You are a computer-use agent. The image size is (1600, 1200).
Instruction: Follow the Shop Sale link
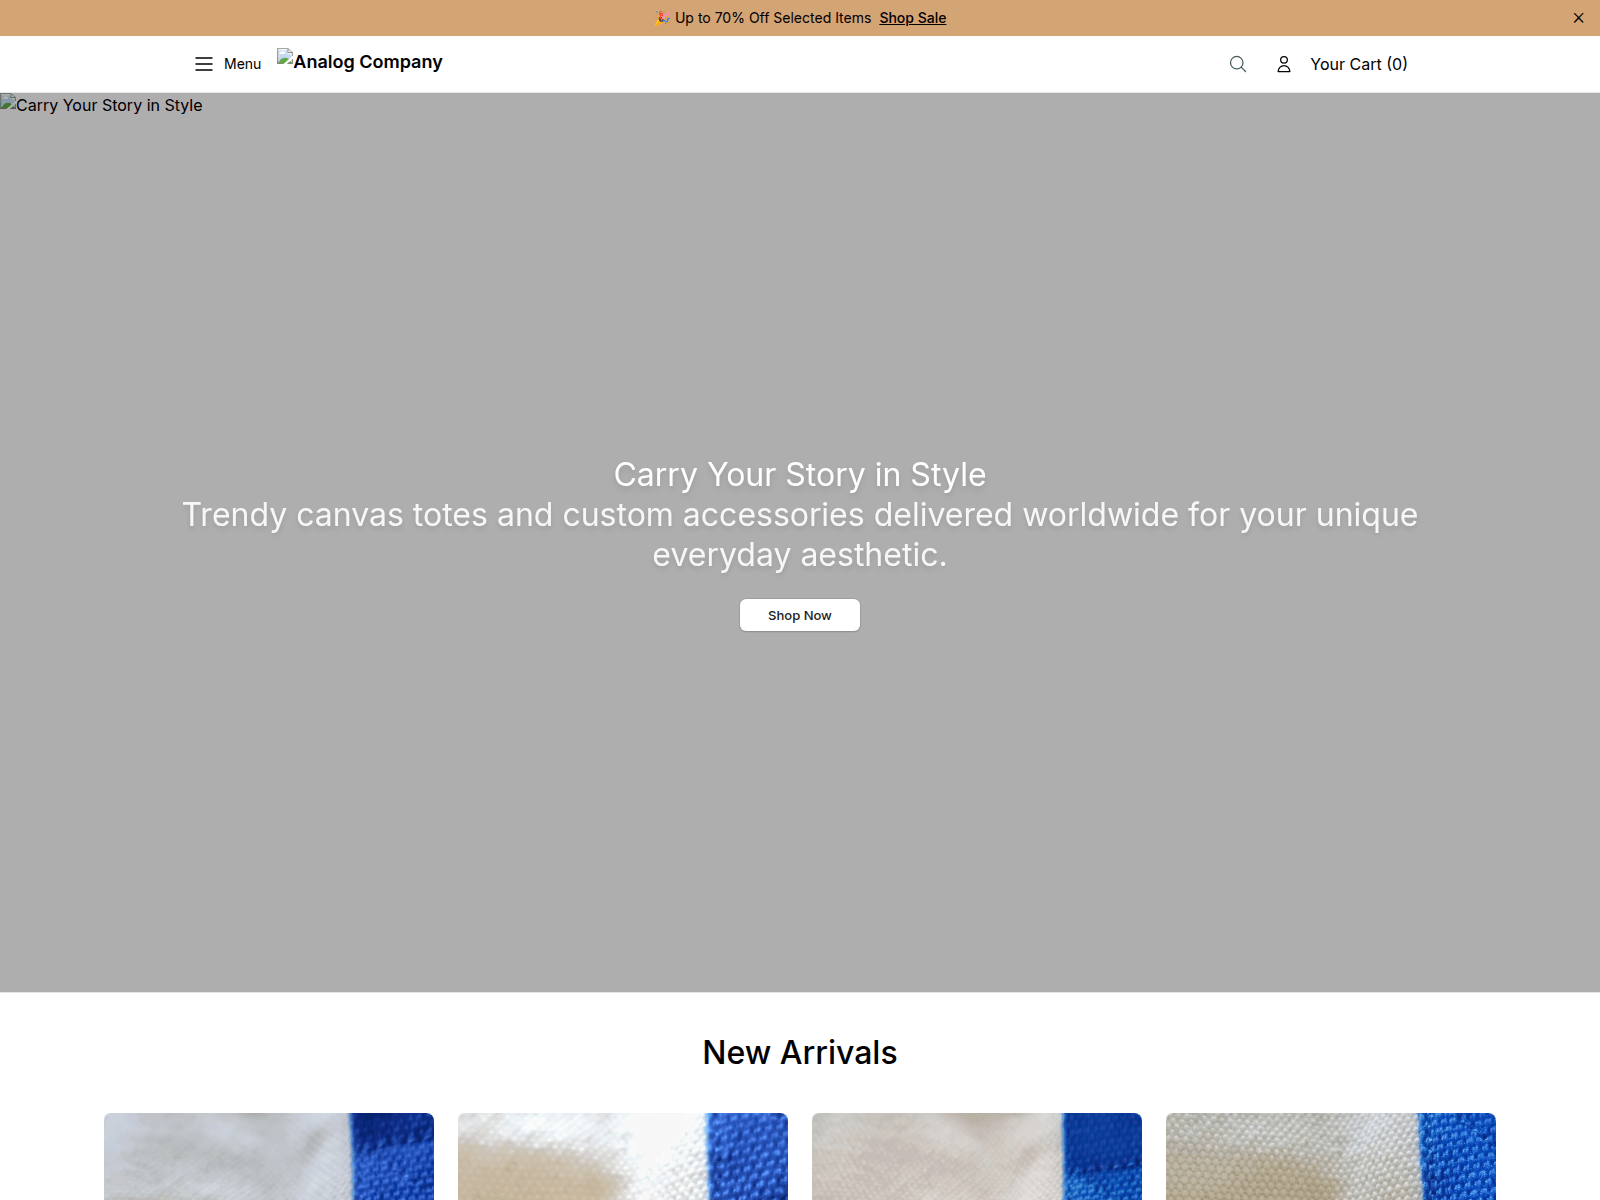click(913, 18)
